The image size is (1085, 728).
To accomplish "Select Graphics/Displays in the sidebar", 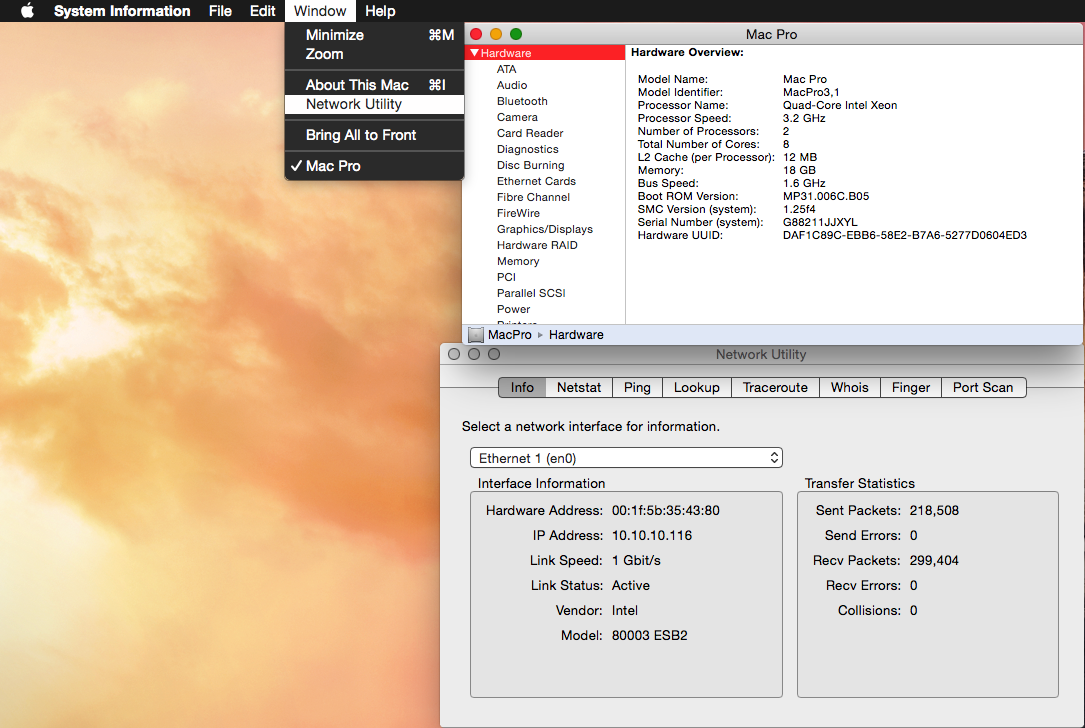I will (x=545, y=229).
